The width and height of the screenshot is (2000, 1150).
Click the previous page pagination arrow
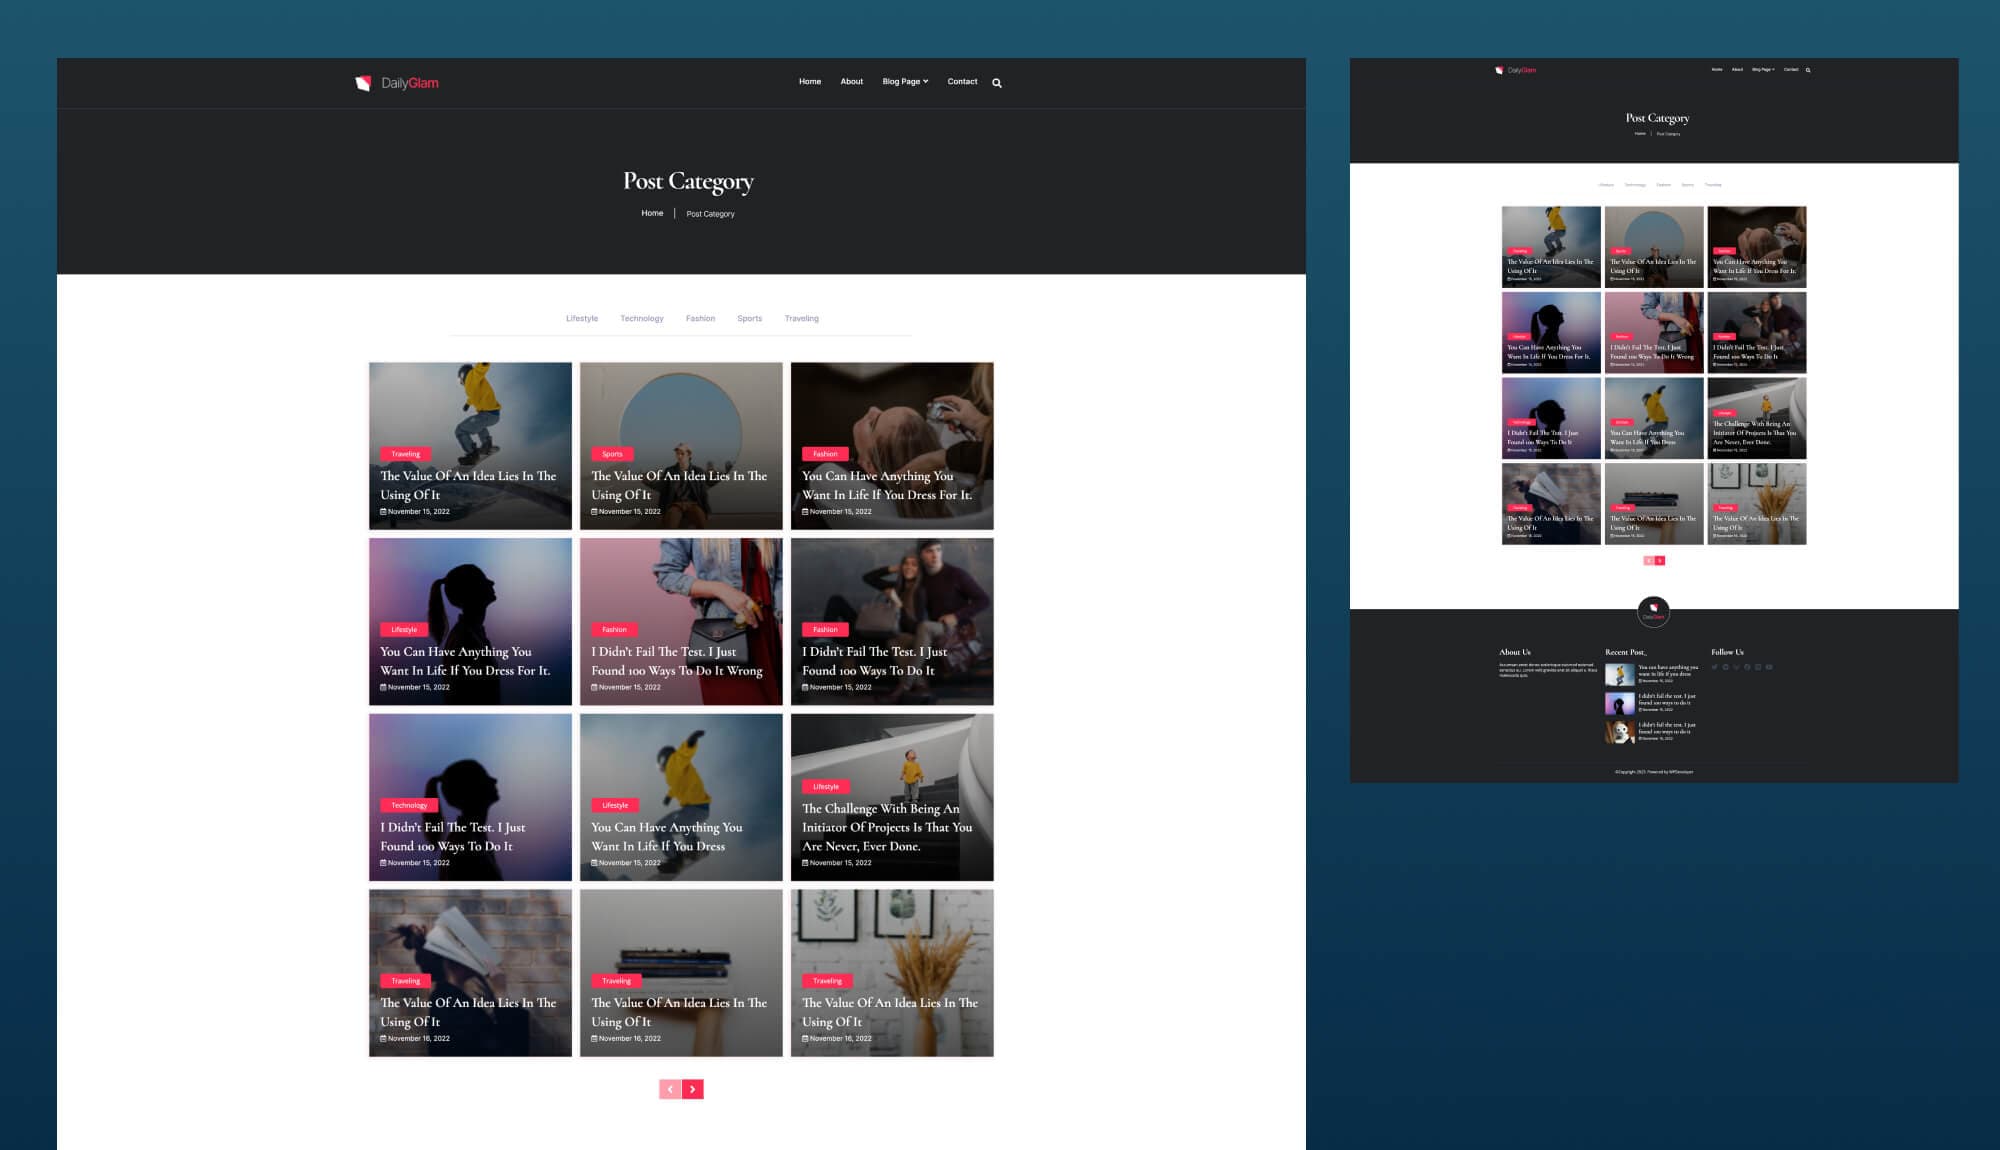coord(670,1088)
